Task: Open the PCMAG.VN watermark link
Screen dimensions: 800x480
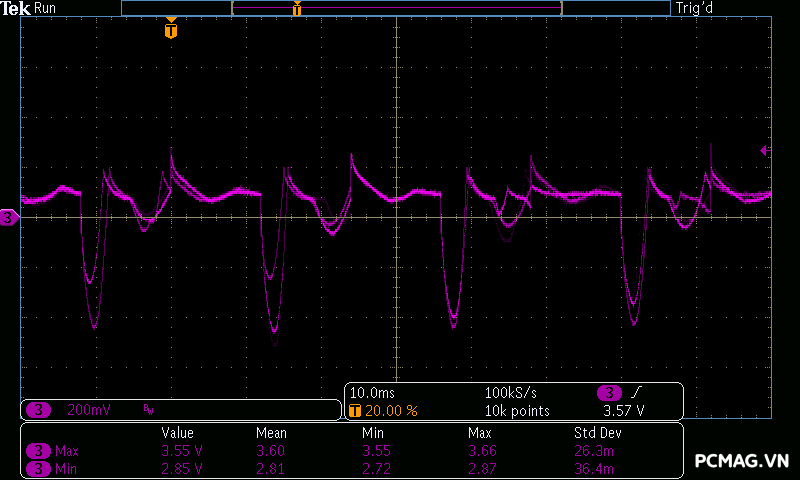Action: [742, 461]
